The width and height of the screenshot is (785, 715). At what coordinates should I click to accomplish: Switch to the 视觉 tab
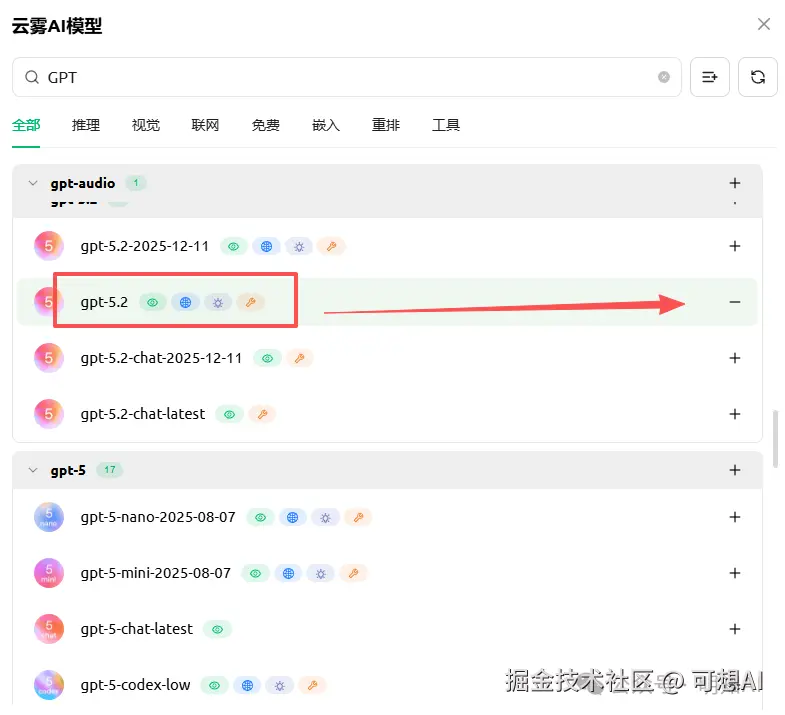tap(146, 125)
